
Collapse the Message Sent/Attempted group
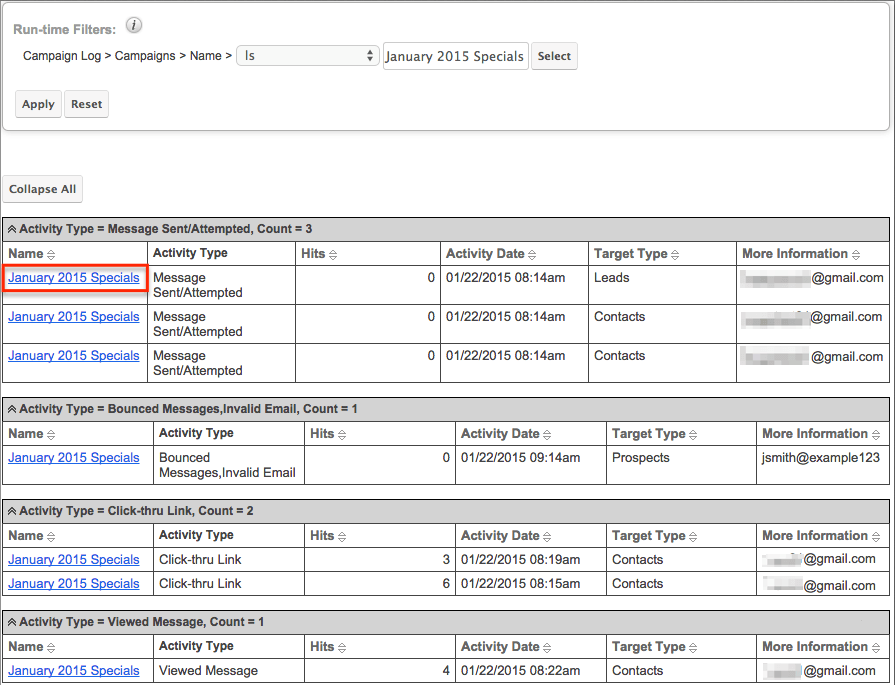(11, 229)
